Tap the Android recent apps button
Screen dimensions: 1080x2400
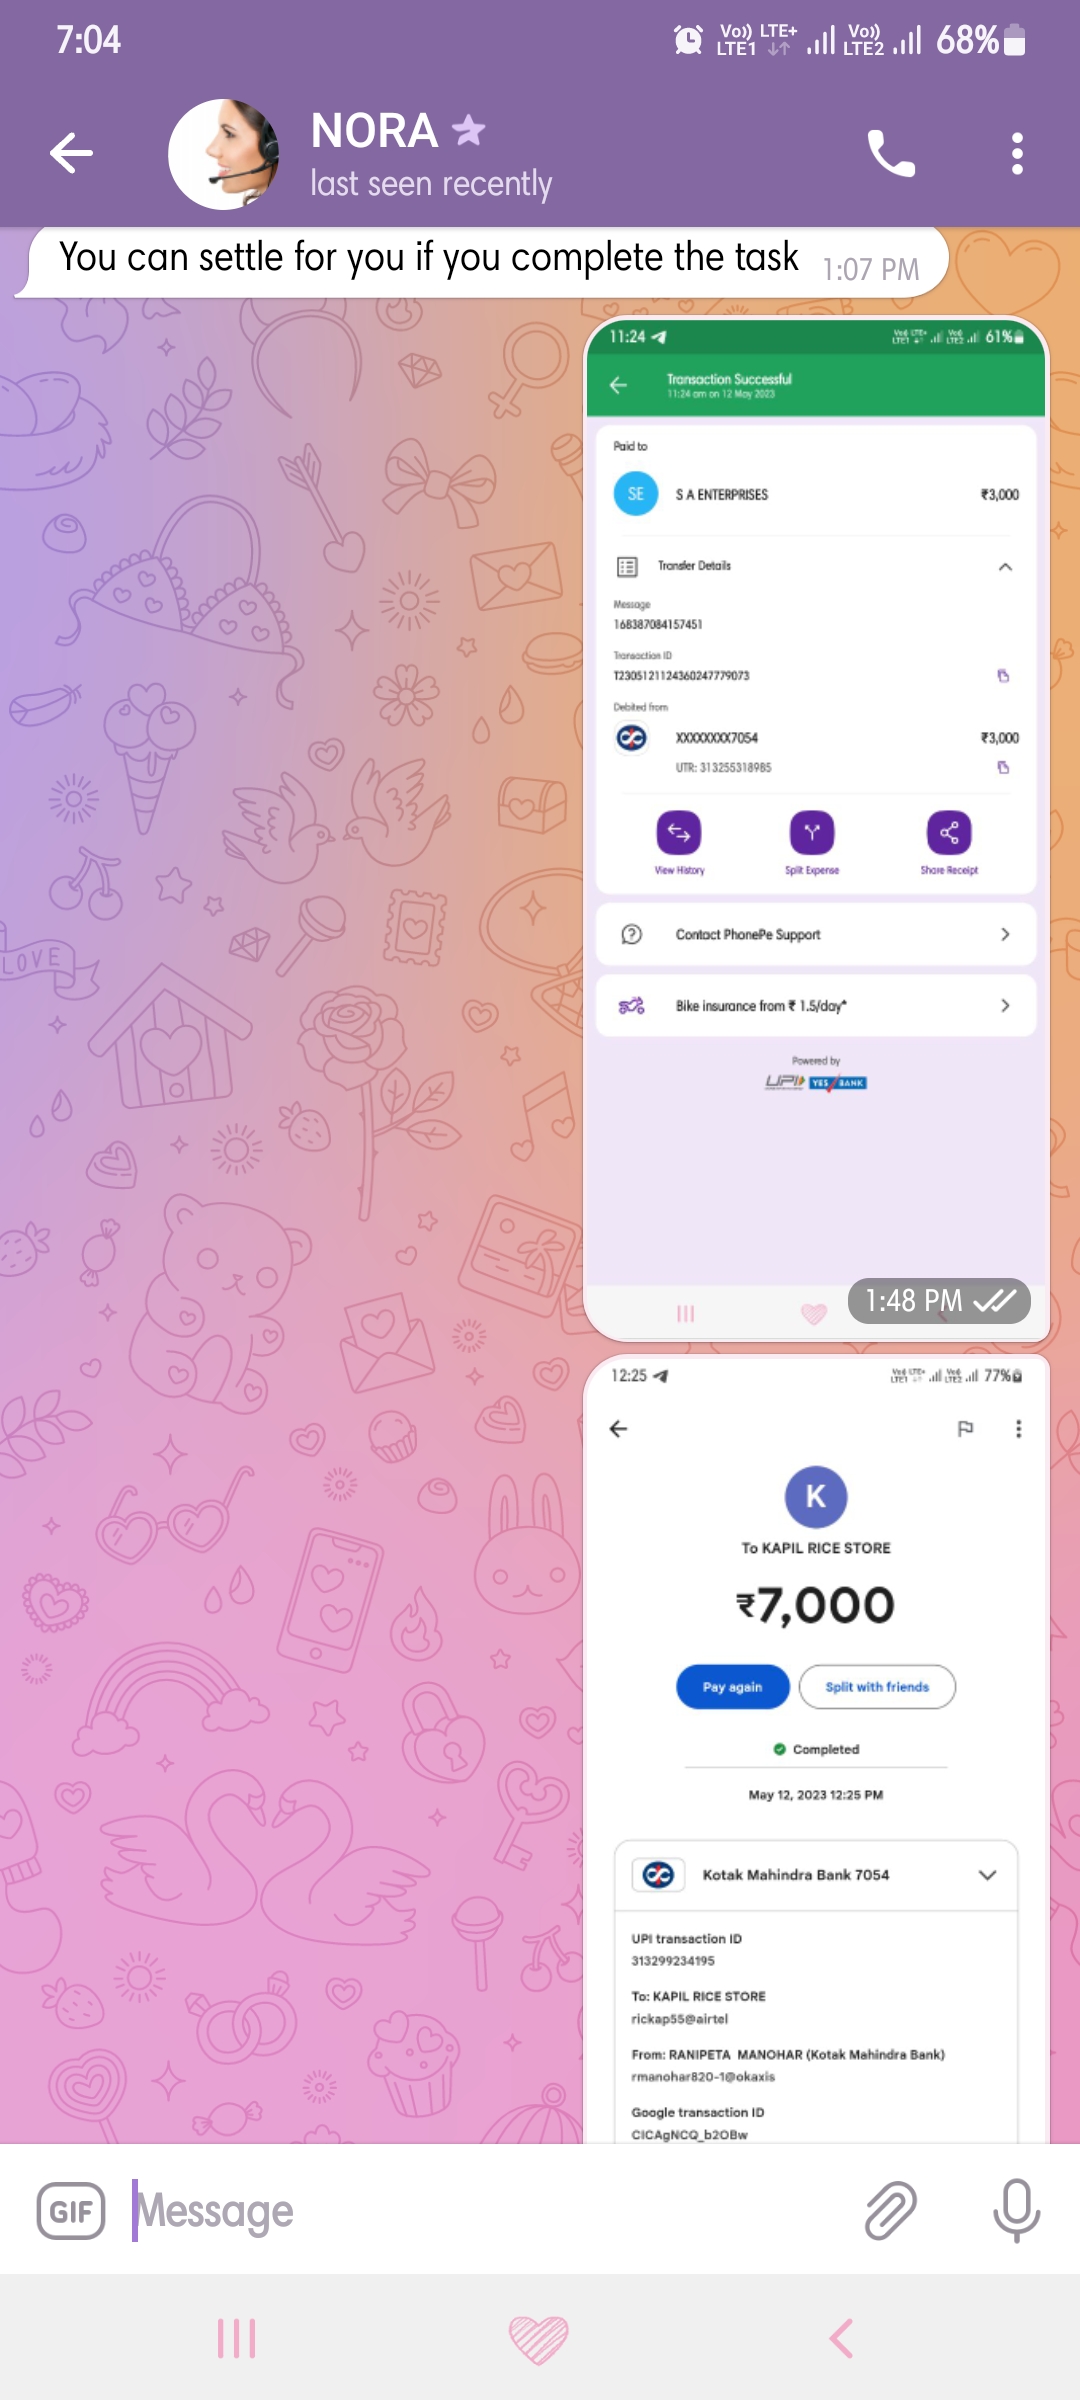click(x=237, y=2338)
